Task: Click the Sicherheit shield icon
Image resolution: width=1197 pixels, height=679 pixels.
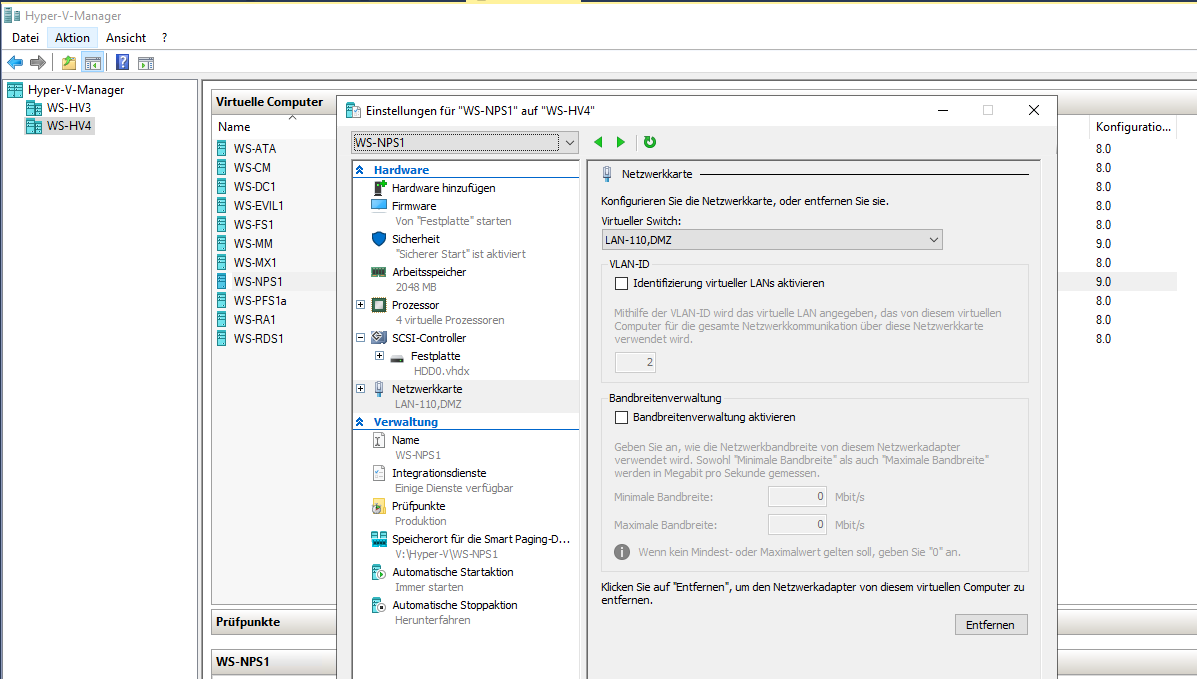Action: 379,238
